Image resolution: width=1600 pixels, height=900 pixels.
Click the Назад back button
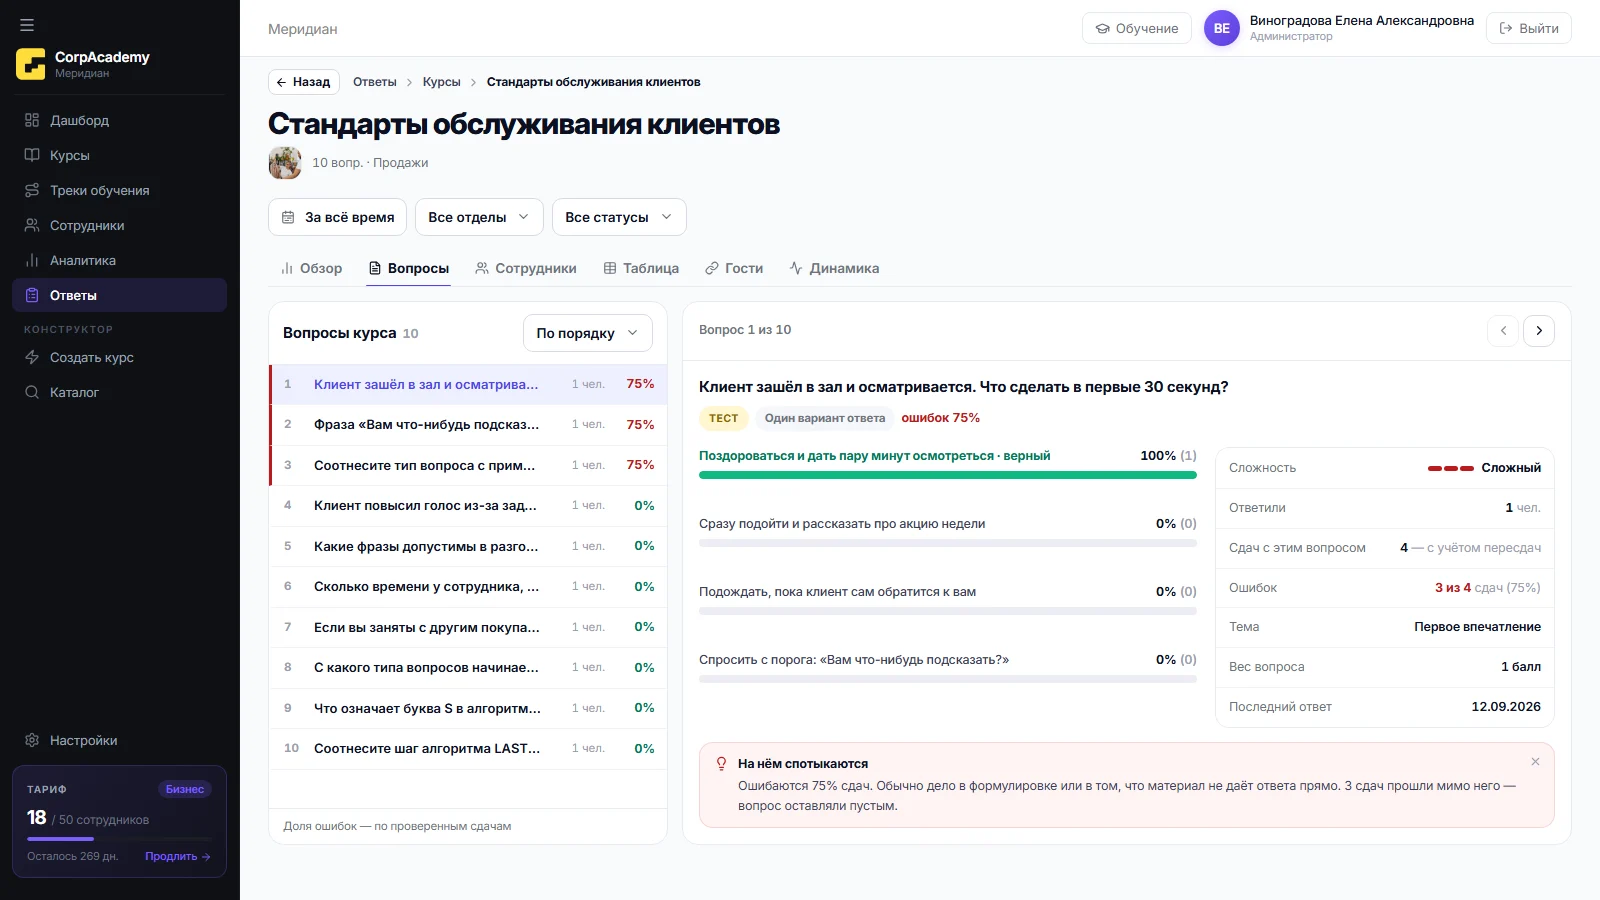click(304, 82)
